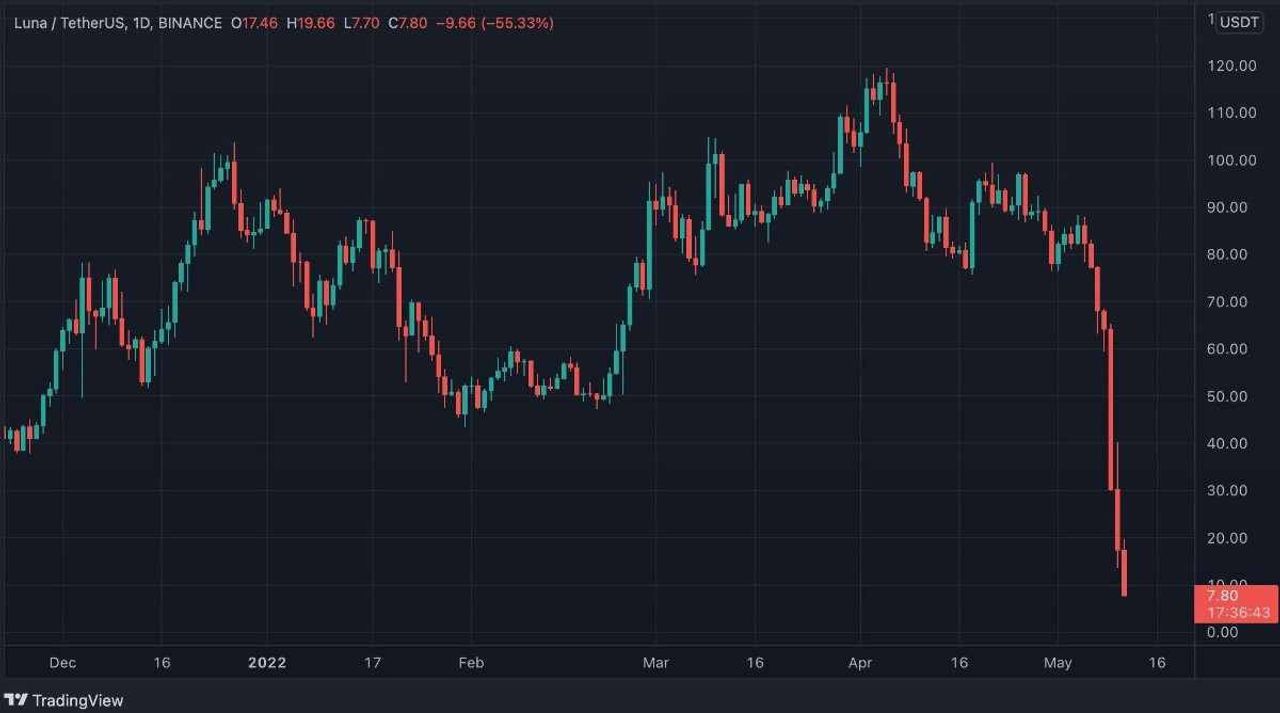Click the Apr date label on time axis
1280x713 pixels.
(x=859, y=663)
